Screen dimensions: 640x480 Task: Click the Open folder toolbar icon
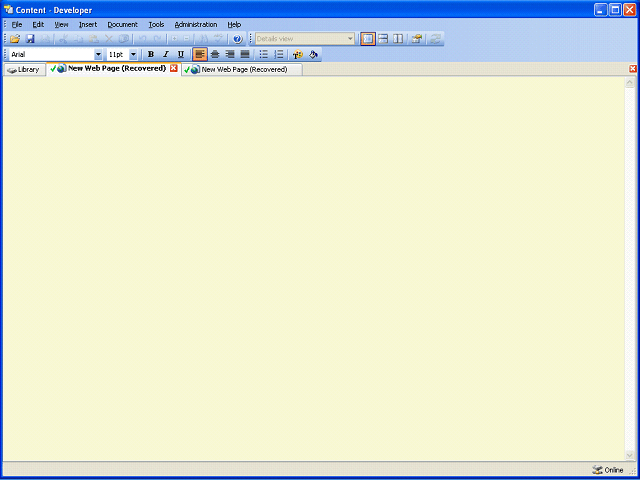15,39
